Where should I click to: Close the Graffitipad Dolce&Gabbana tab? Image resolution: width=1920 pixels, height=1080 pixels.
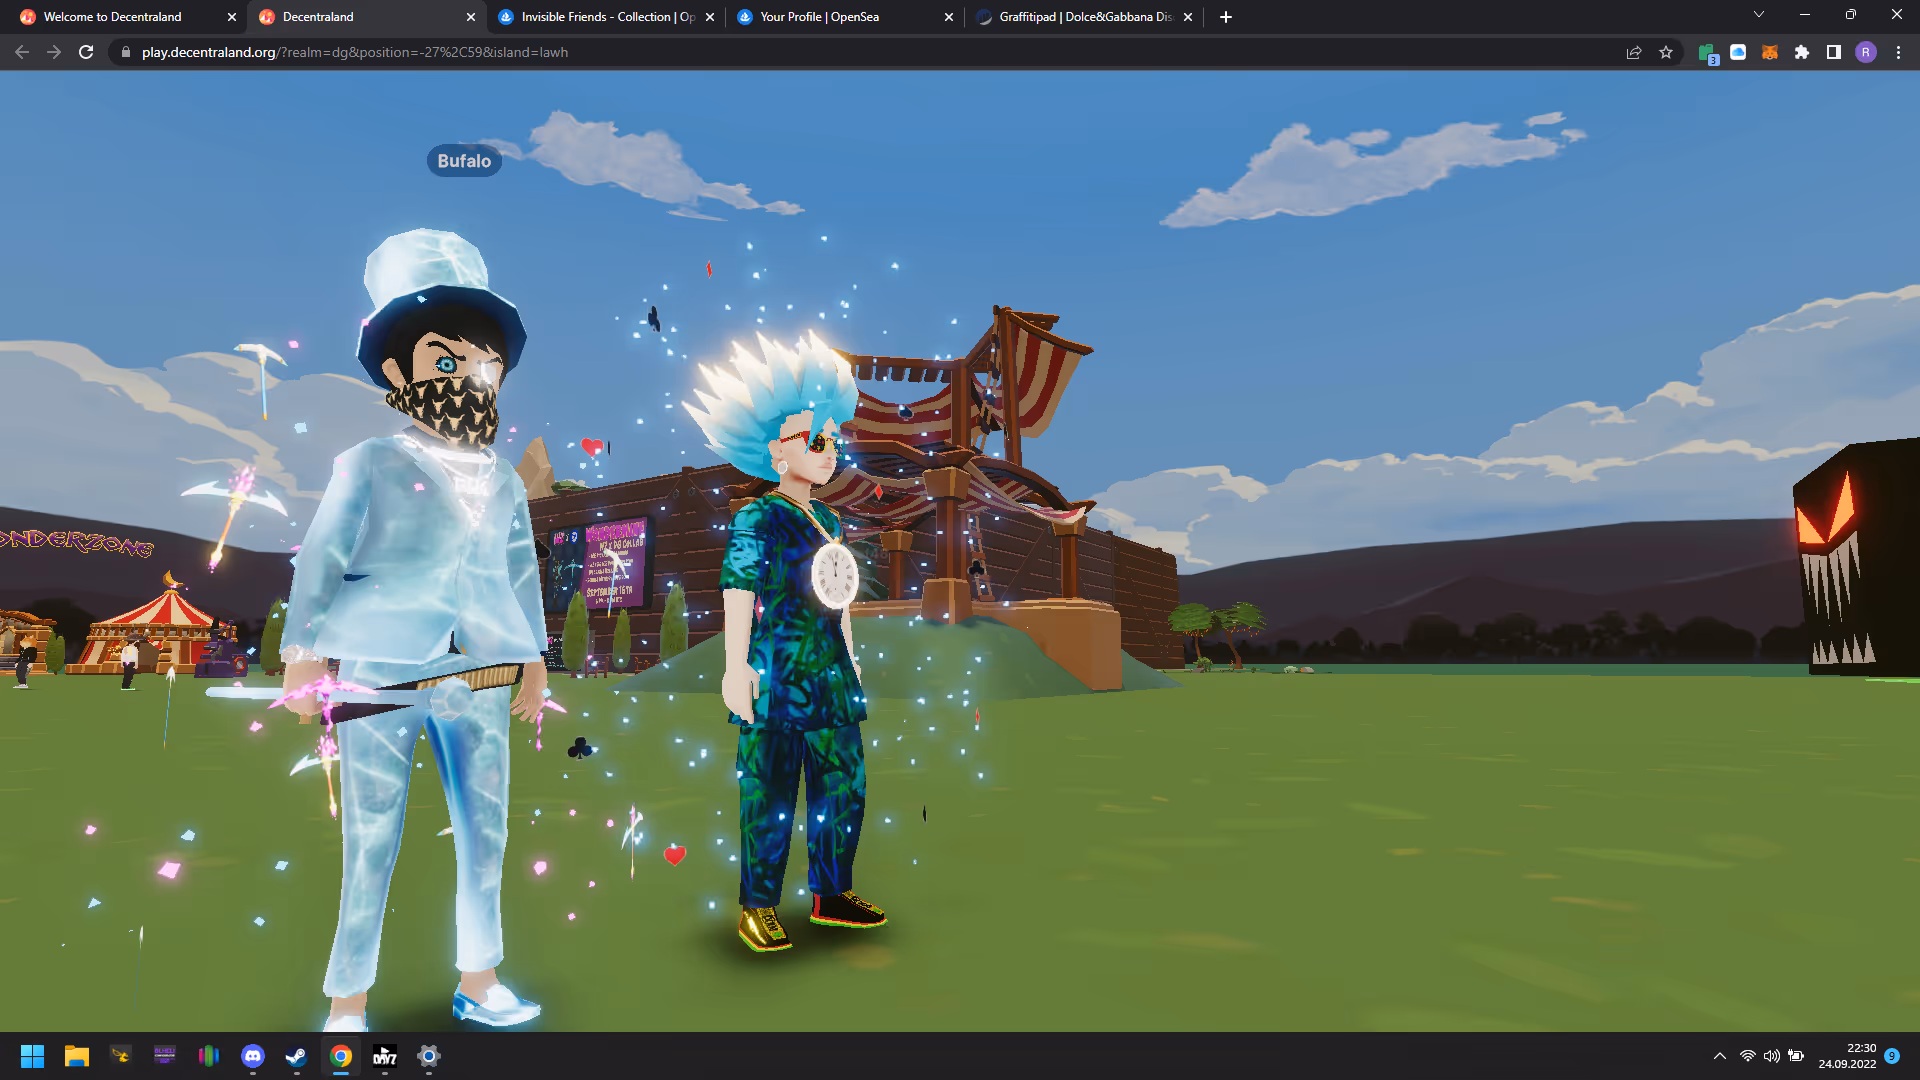pyautogui.click(x=1188, y=17)
